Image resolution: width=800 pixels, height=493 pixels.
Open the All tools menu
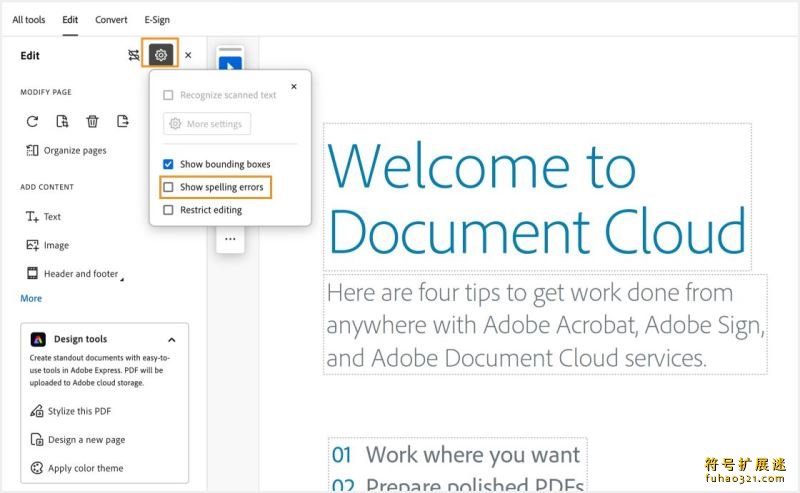(x=29, y=20)
